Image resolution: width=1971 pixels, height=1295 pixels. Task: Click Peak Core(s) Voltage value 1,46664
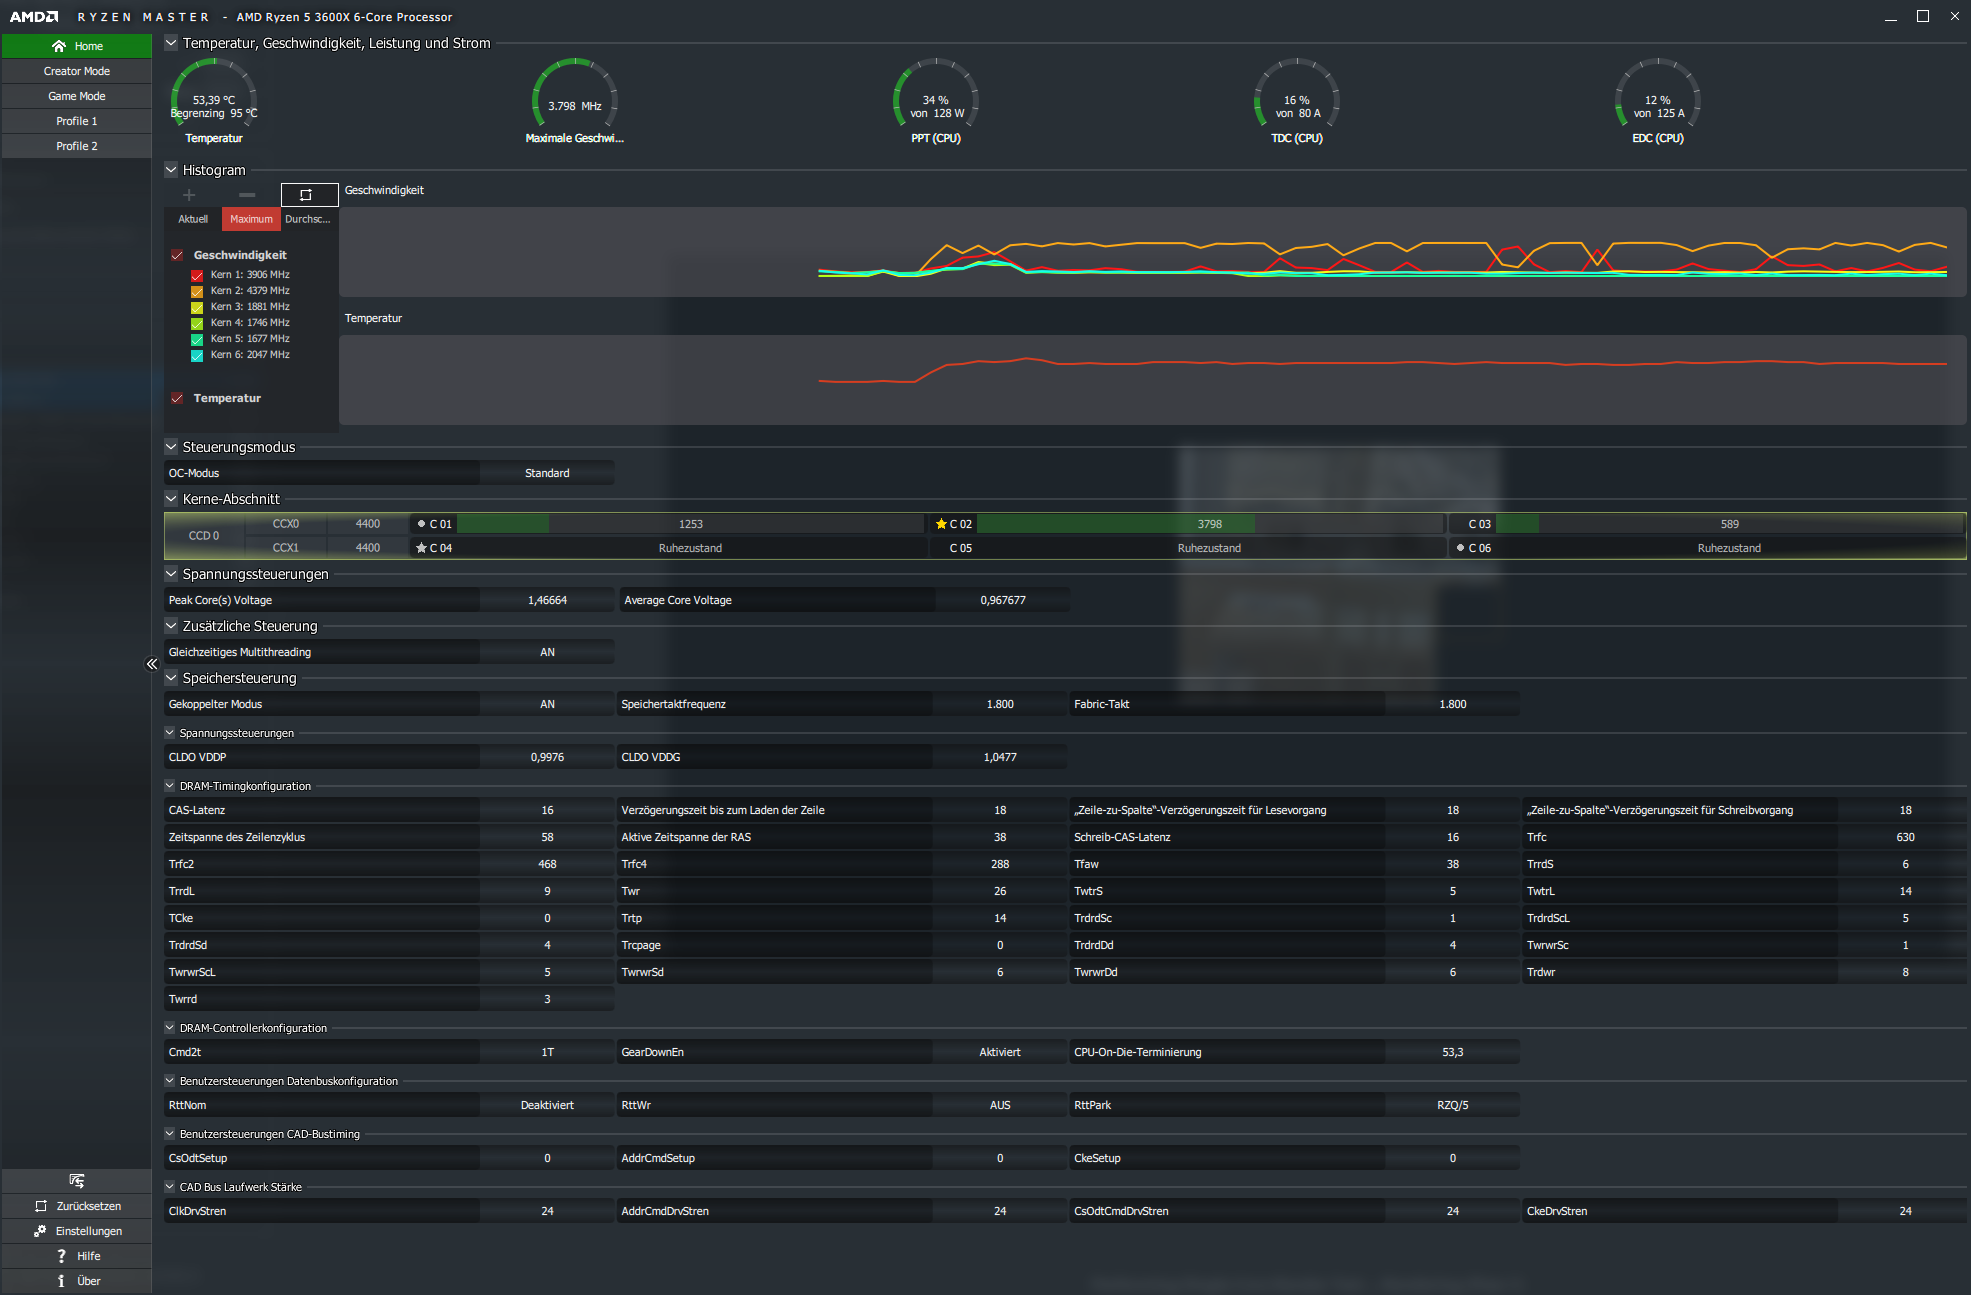pos(547,600)
